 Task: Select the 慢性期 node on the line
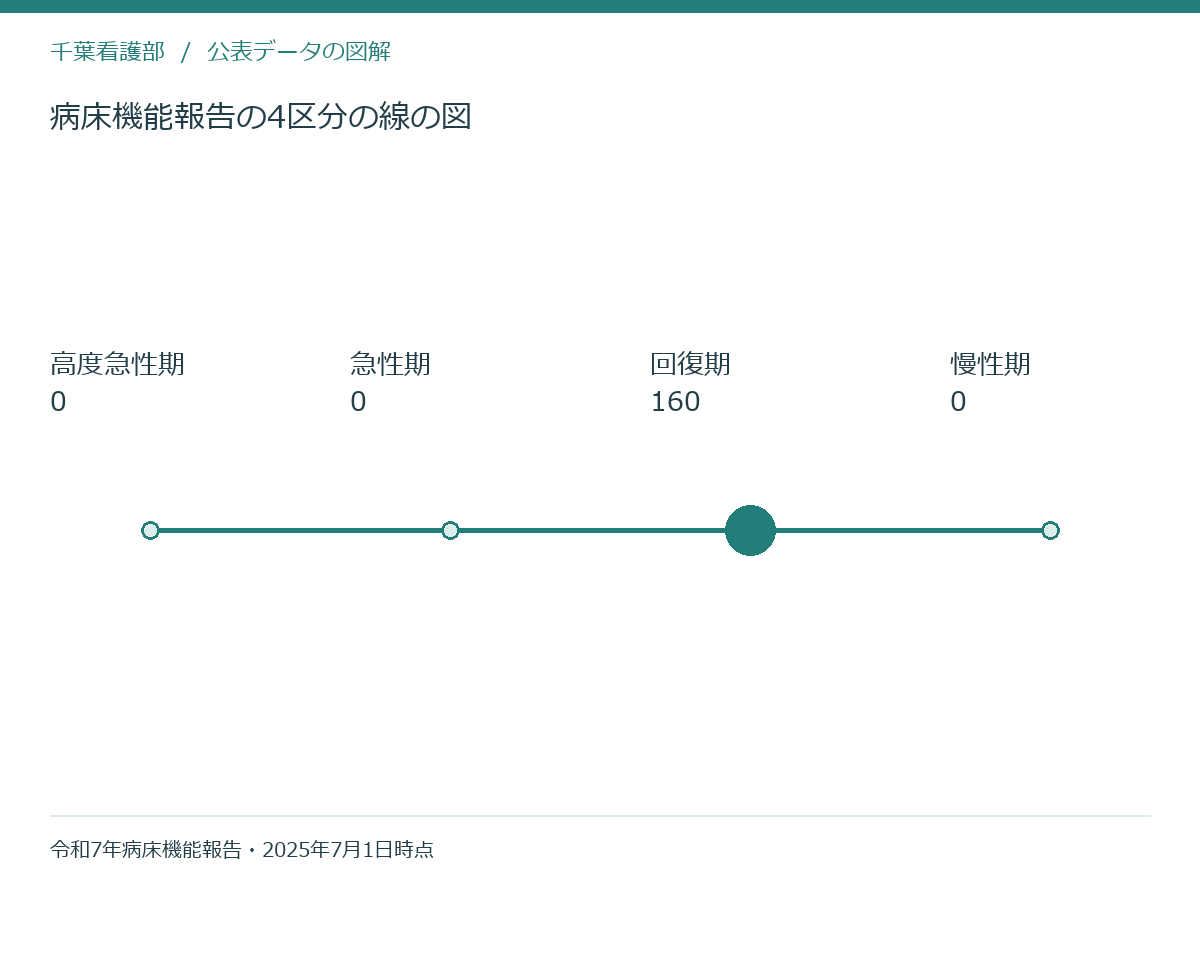(1050, 530)
